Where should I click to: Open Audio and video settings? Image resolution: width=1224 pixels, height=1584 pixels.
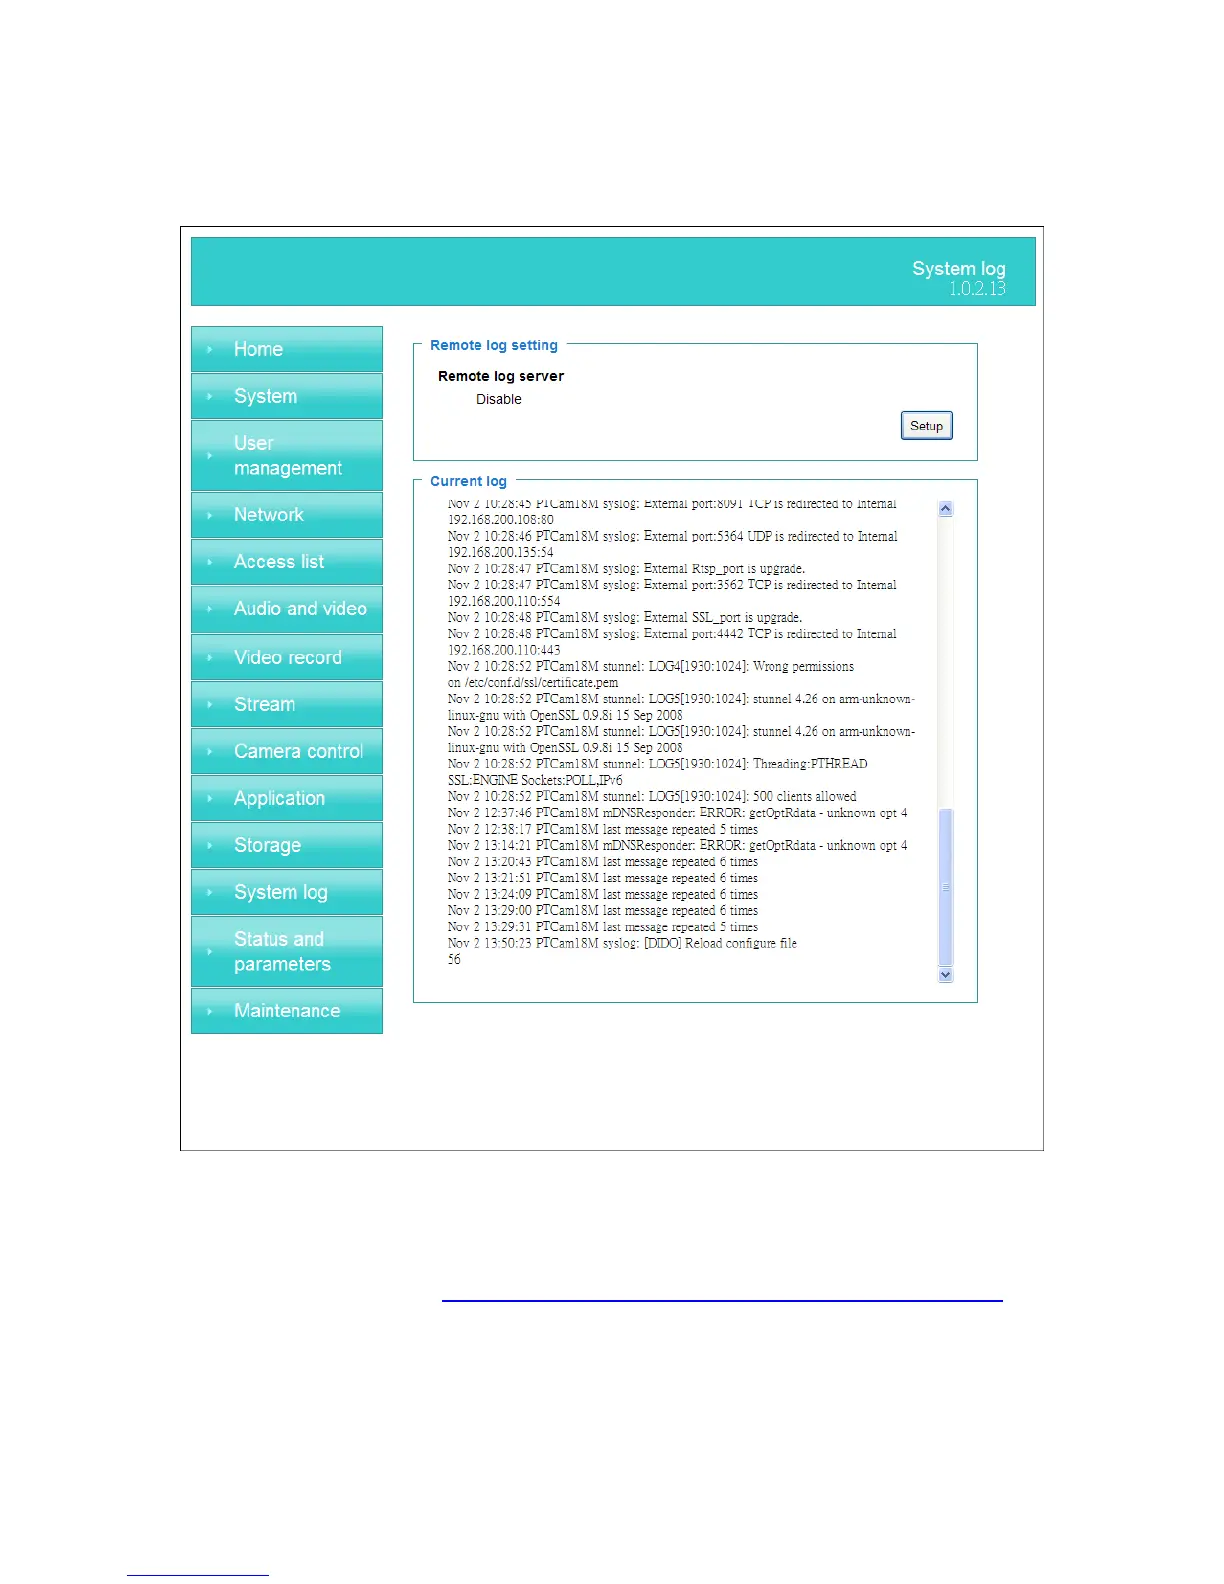(x=287, y=609)
